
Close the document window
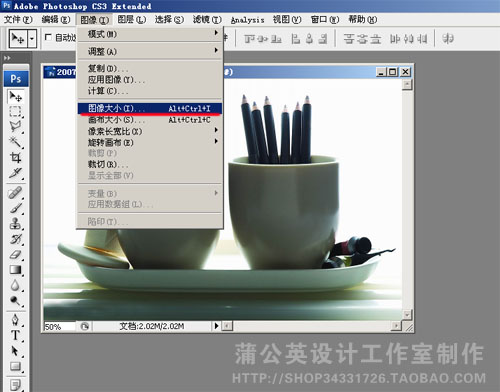tap(405, 72)
